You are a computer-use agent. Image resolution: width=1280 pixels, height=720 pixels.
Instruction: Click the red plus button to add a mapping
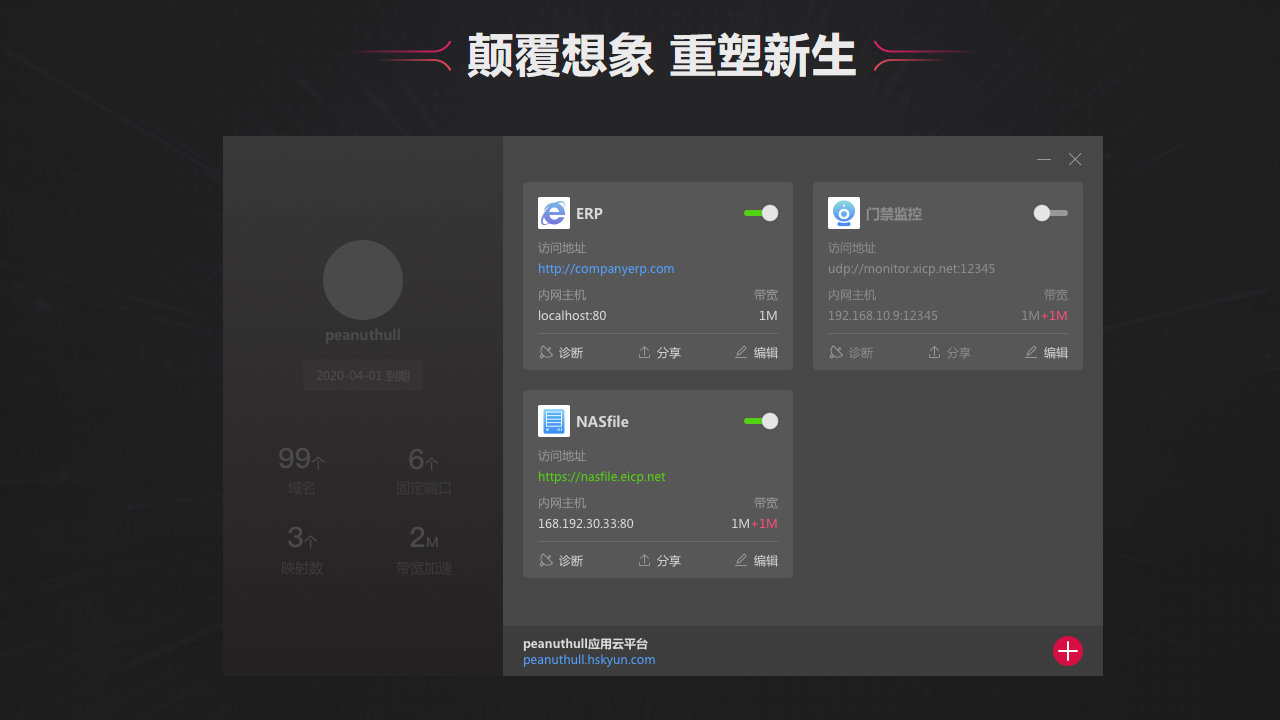coord(1067,651)
